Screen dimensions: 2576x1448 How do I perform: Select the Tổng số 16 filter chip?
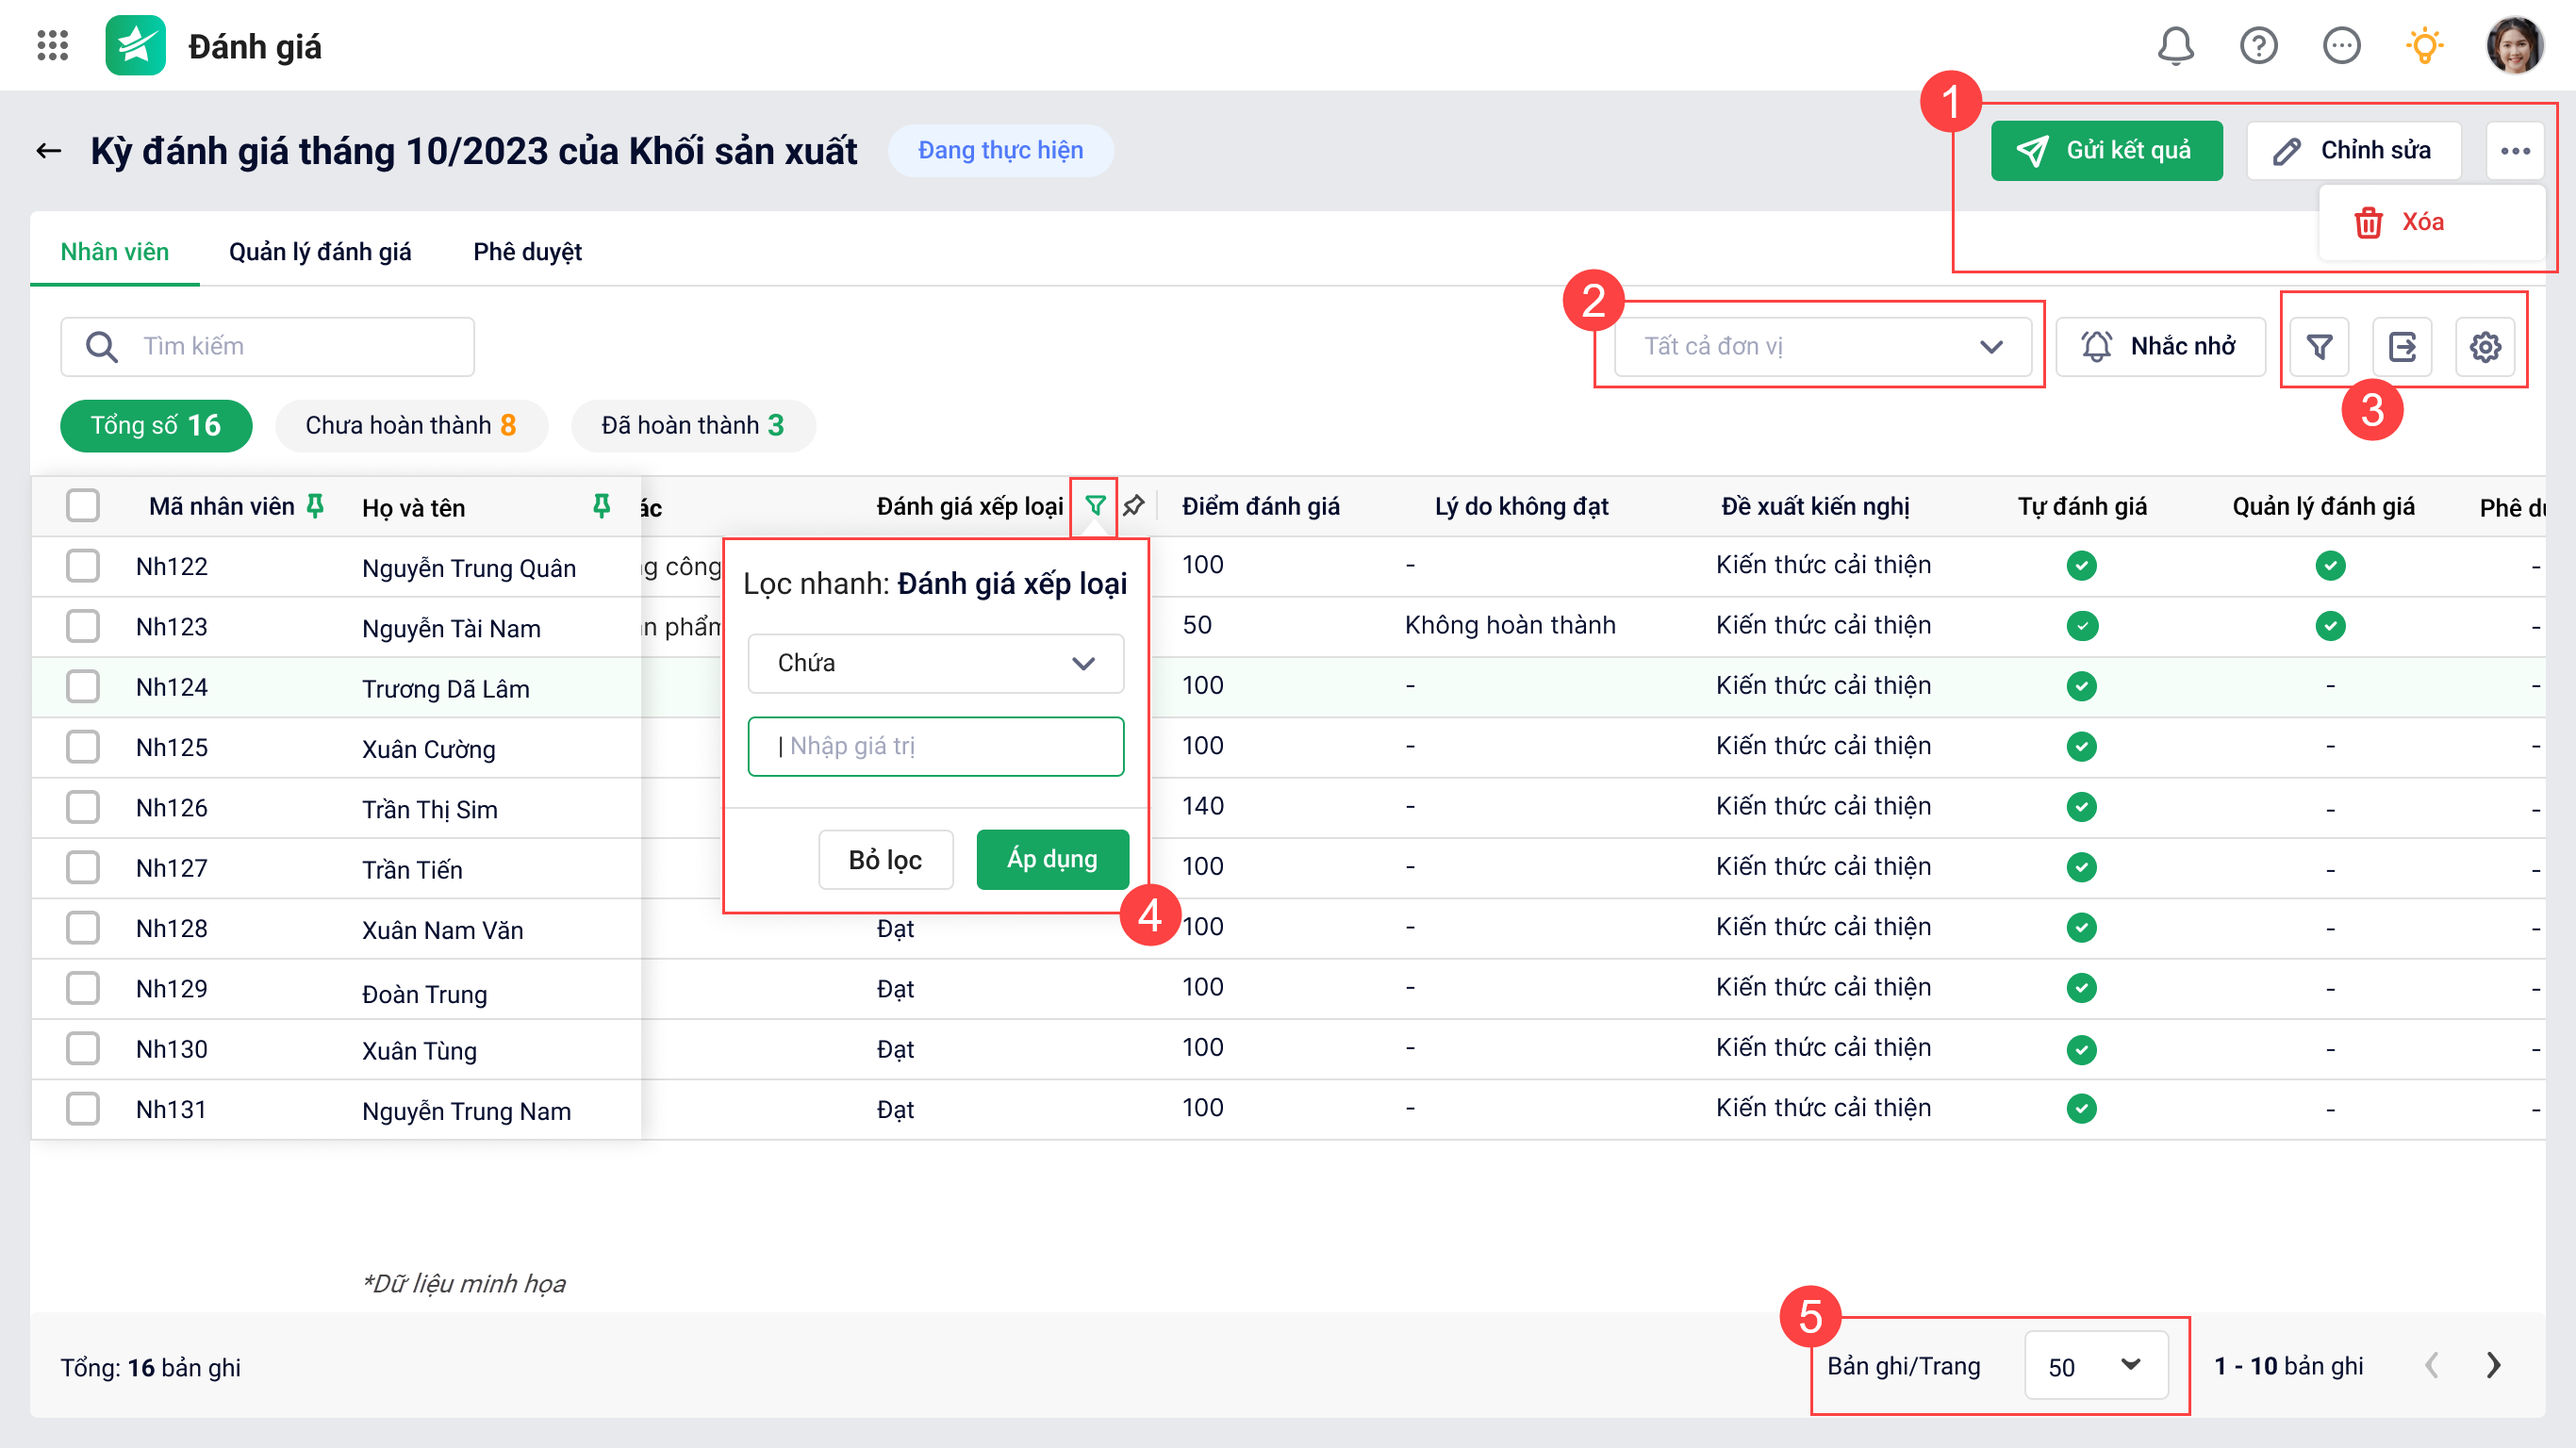(x=156, y=426)
